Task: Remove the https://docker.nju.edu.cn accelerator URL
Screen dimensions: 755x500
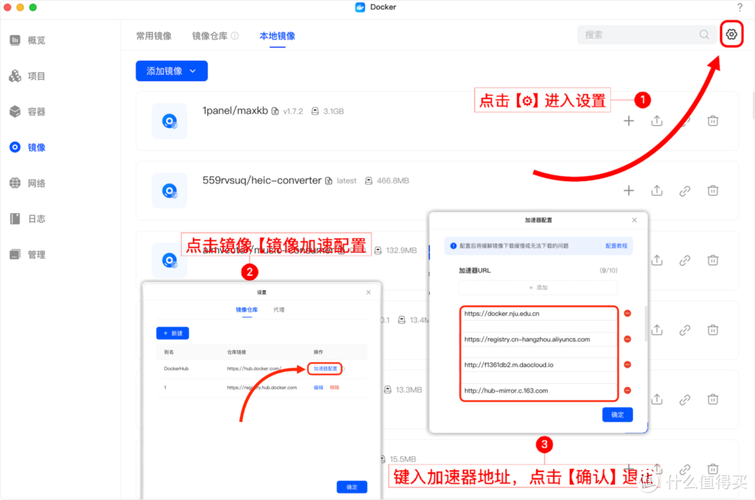Action: [627, 313]
